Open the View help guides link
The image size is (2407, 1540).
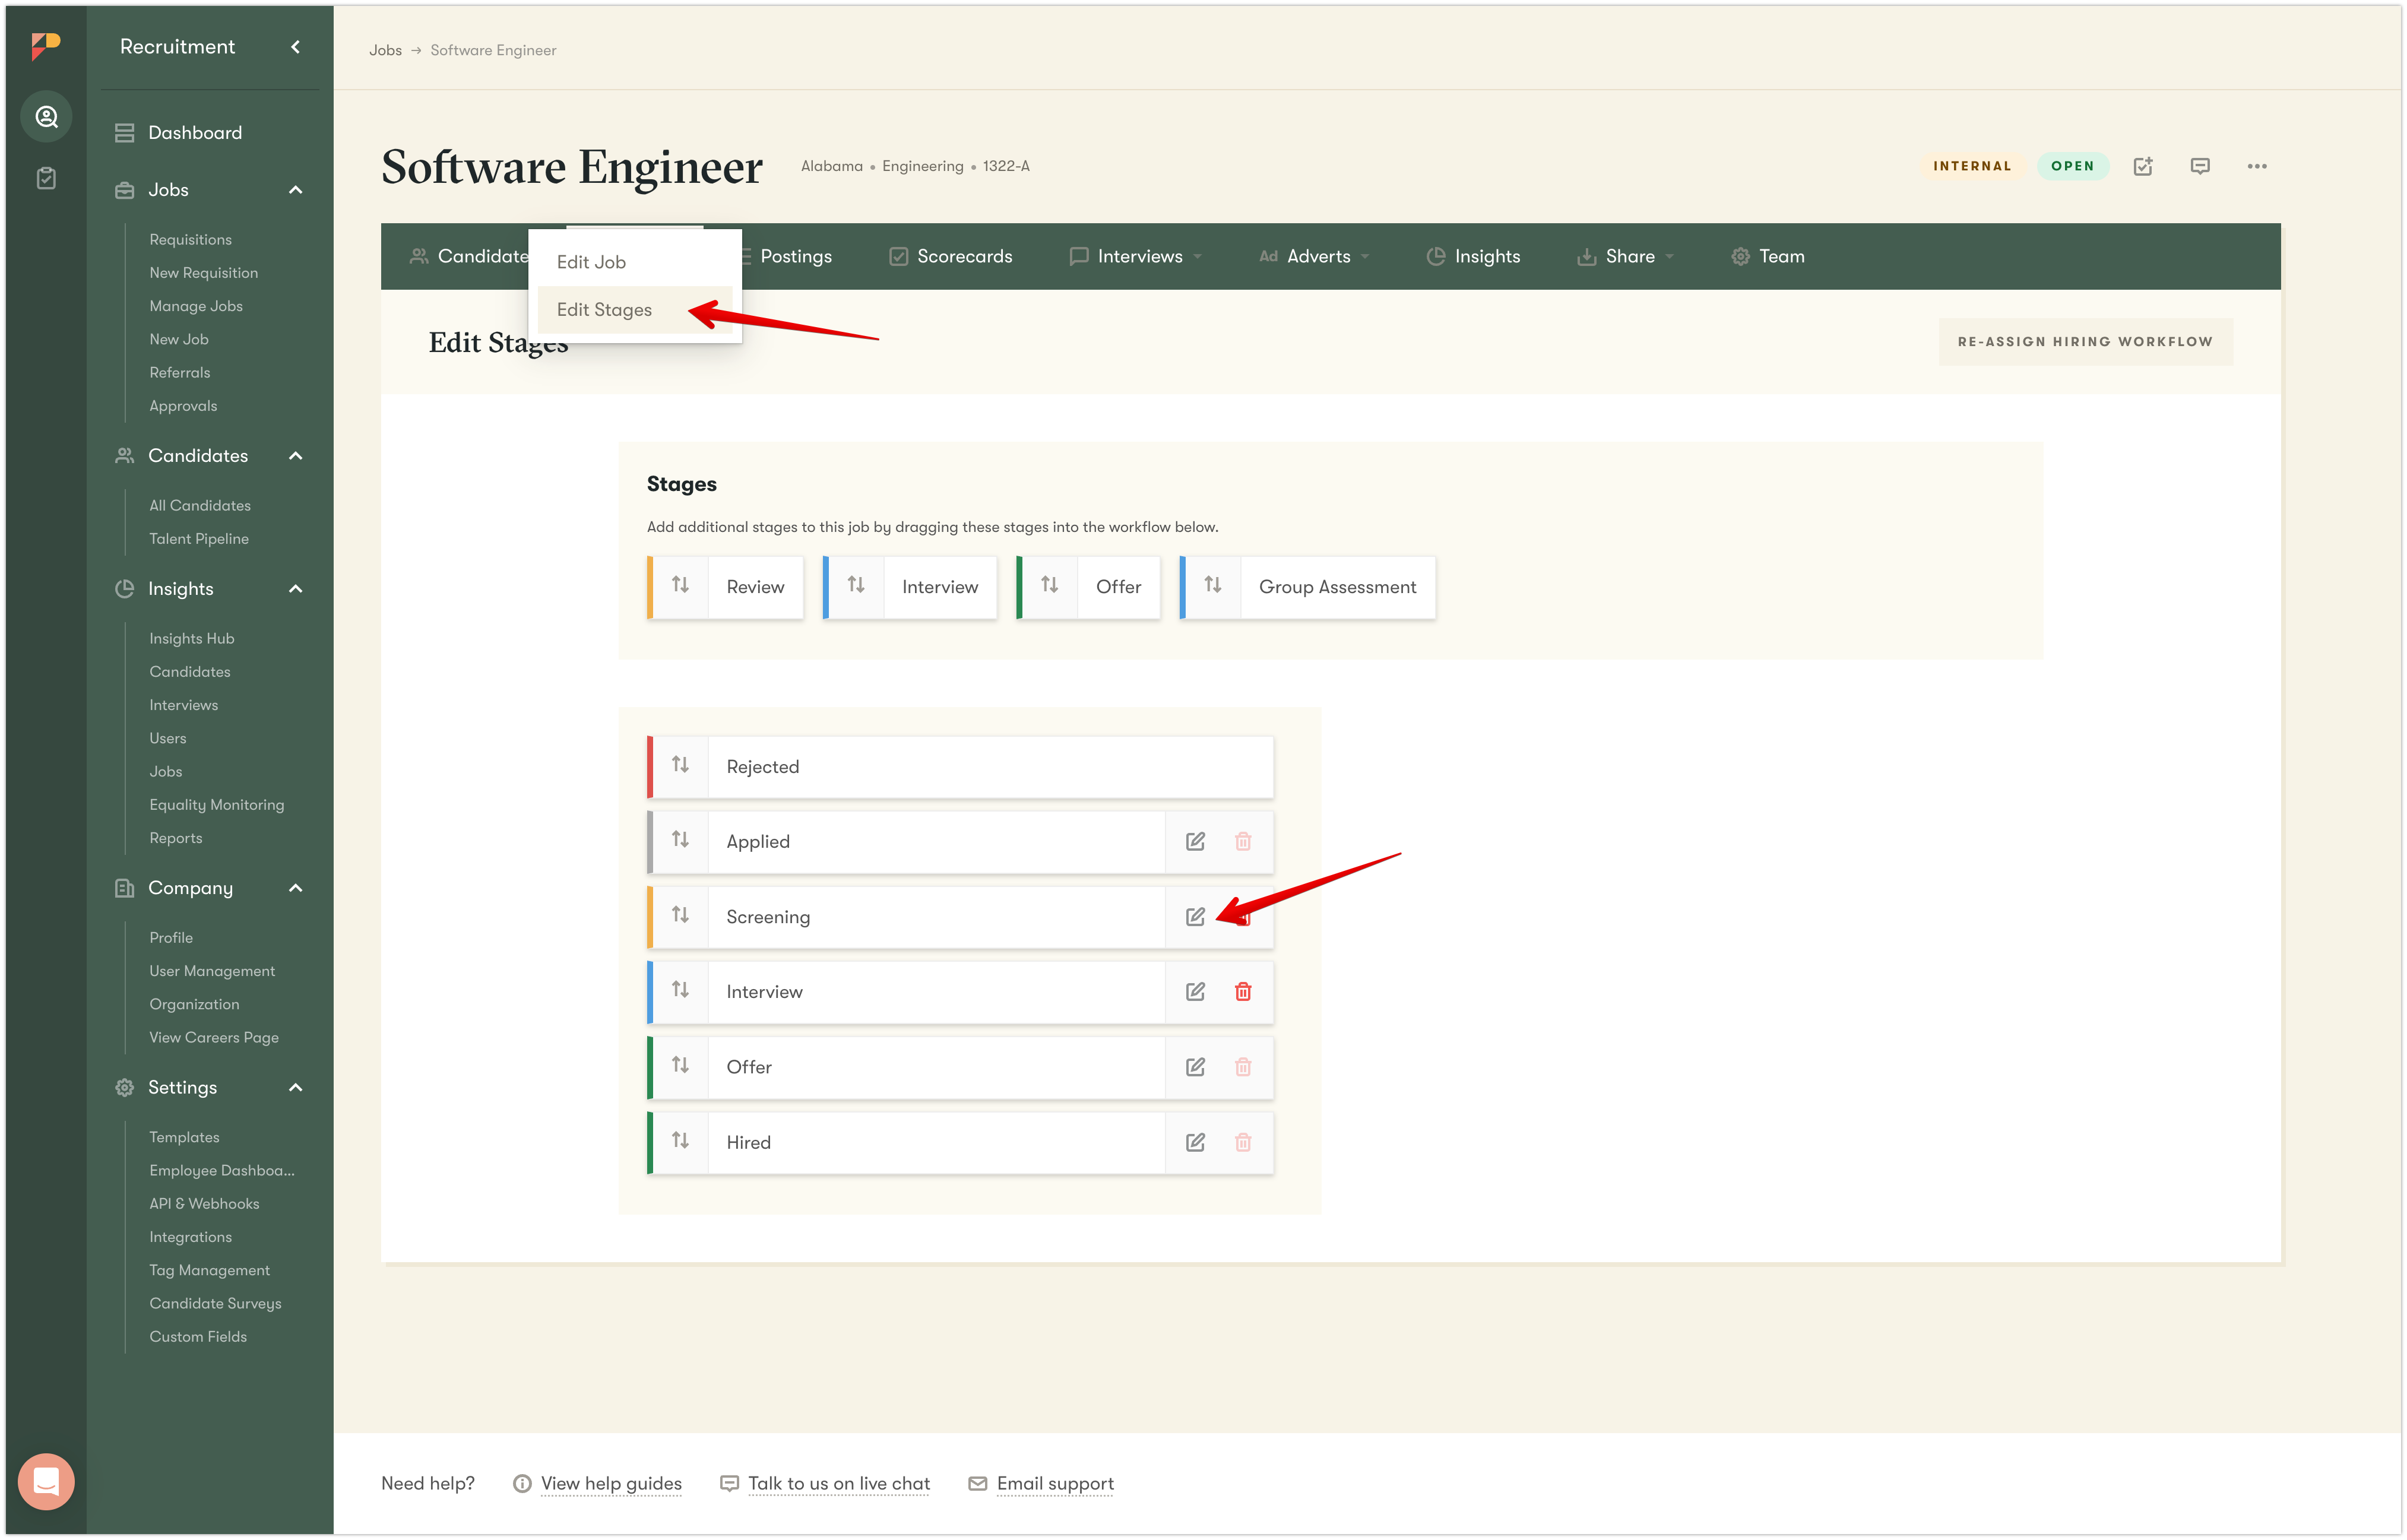[611, 1484]
